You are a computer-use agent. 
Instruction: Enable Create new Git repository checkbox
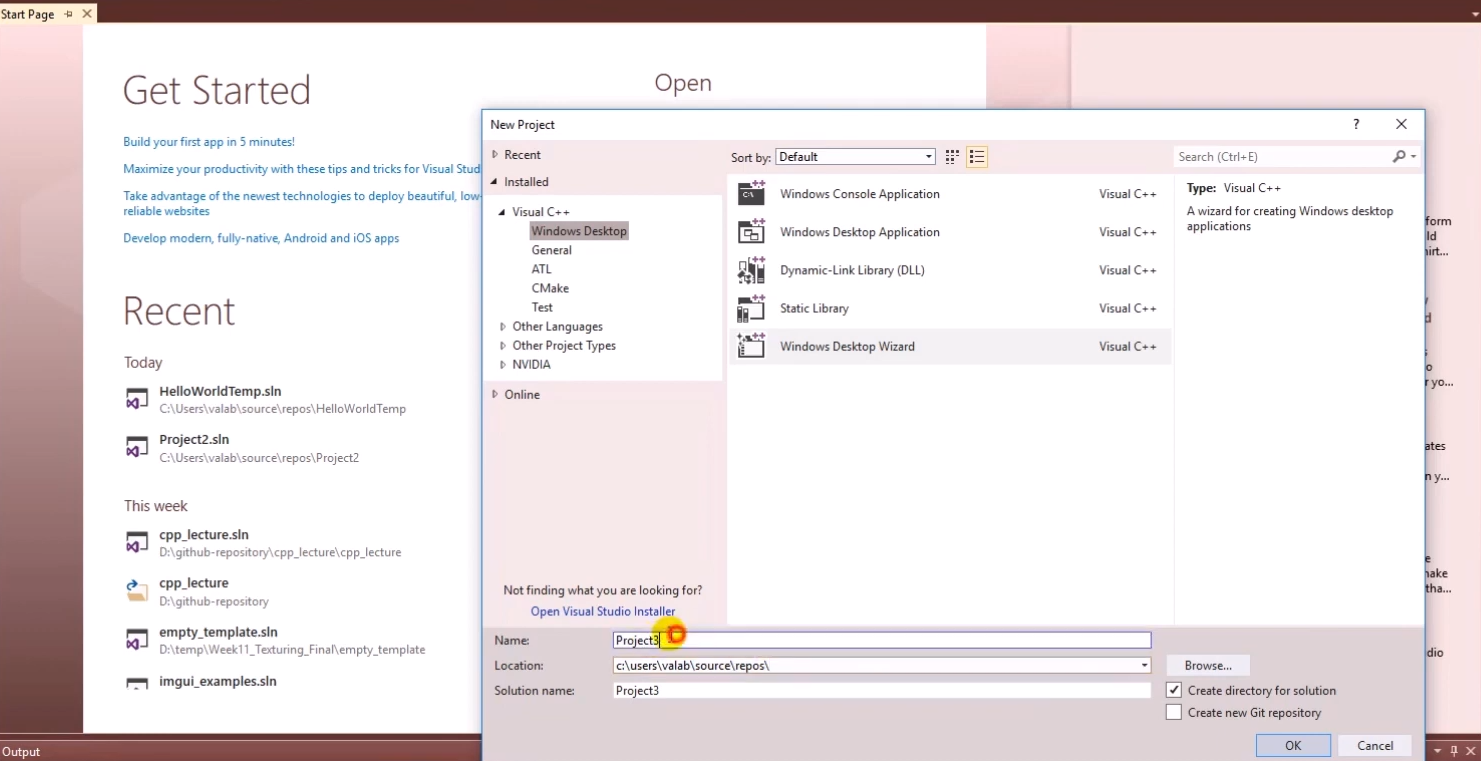tap(1174, 712)
